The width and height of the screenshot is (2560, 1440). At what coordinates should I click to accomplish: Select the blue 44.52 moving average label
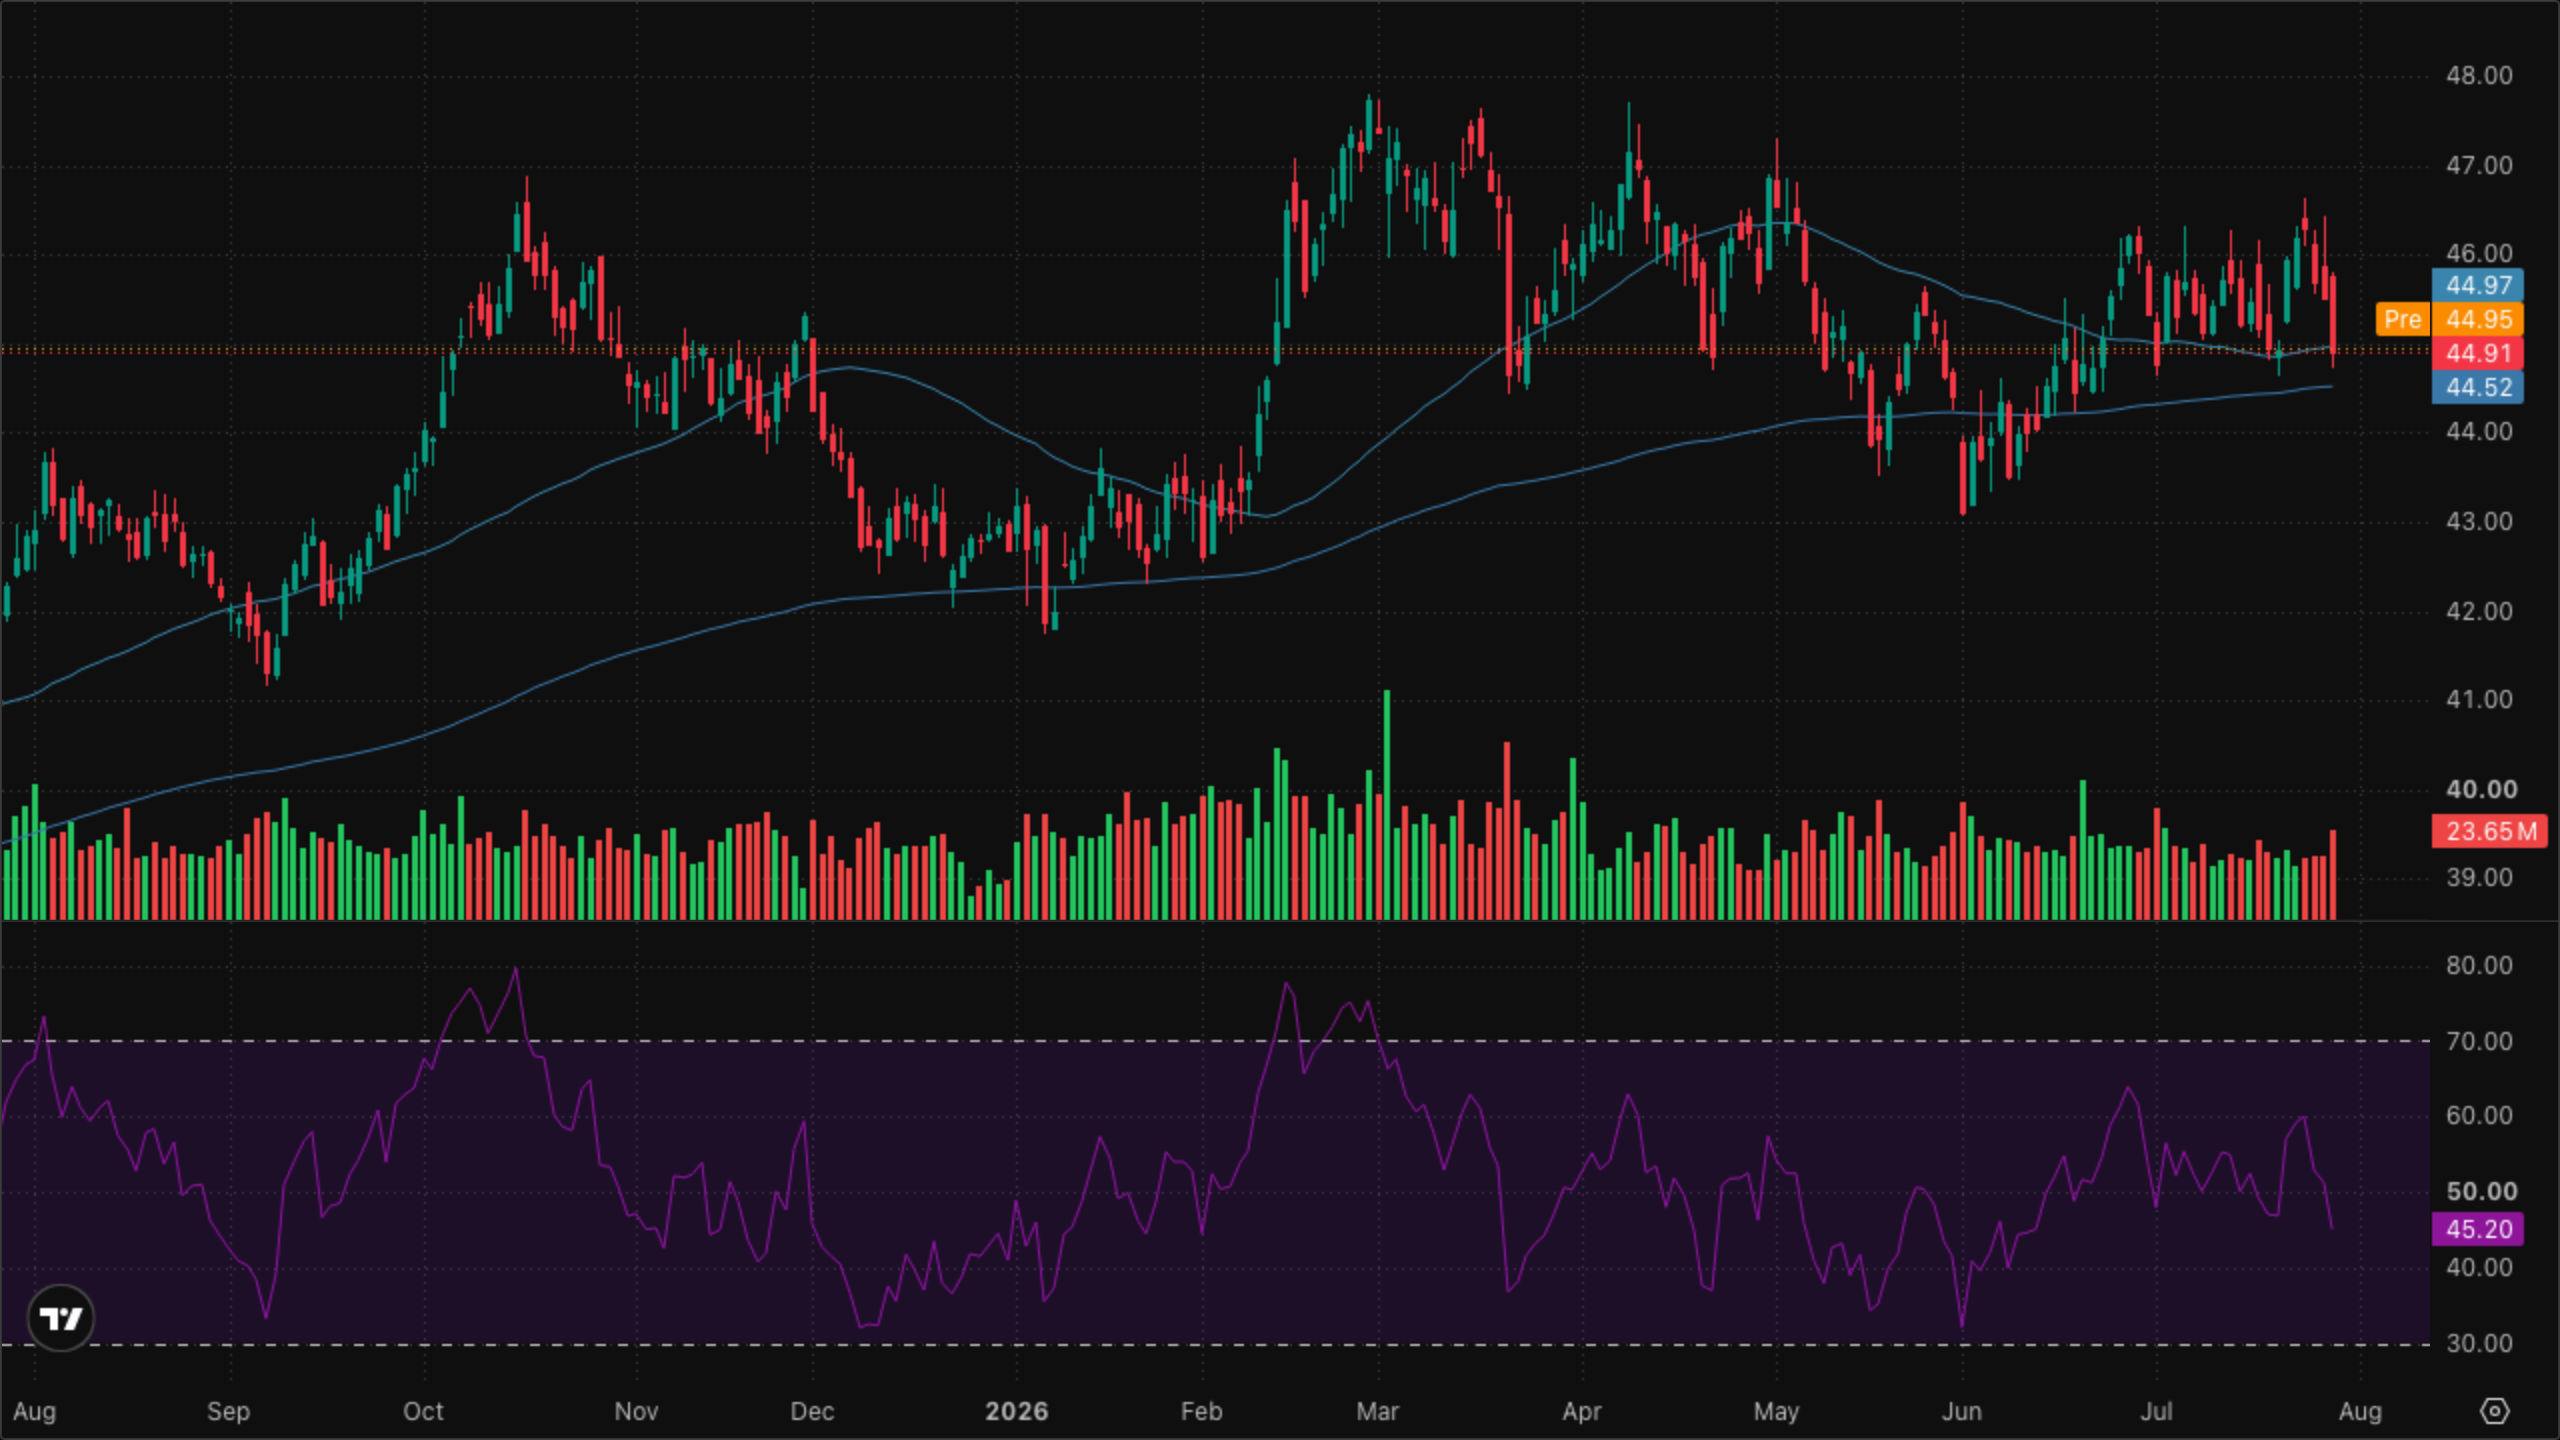coord(2478,387)
